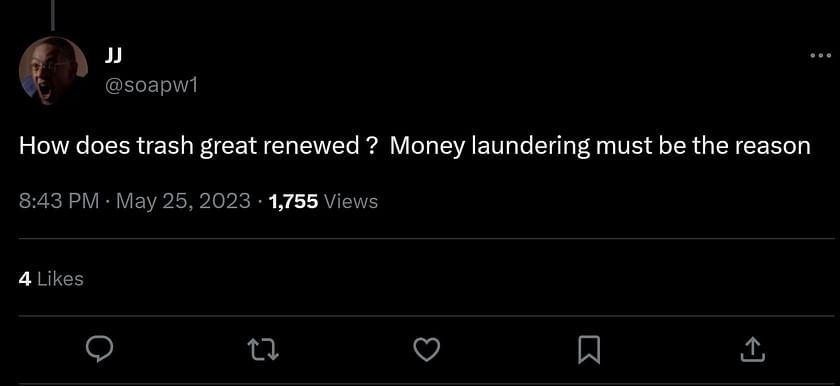Click the thread connector line above avatar
The width and height of the screenshot is (840, 386).
click(52, 14)
